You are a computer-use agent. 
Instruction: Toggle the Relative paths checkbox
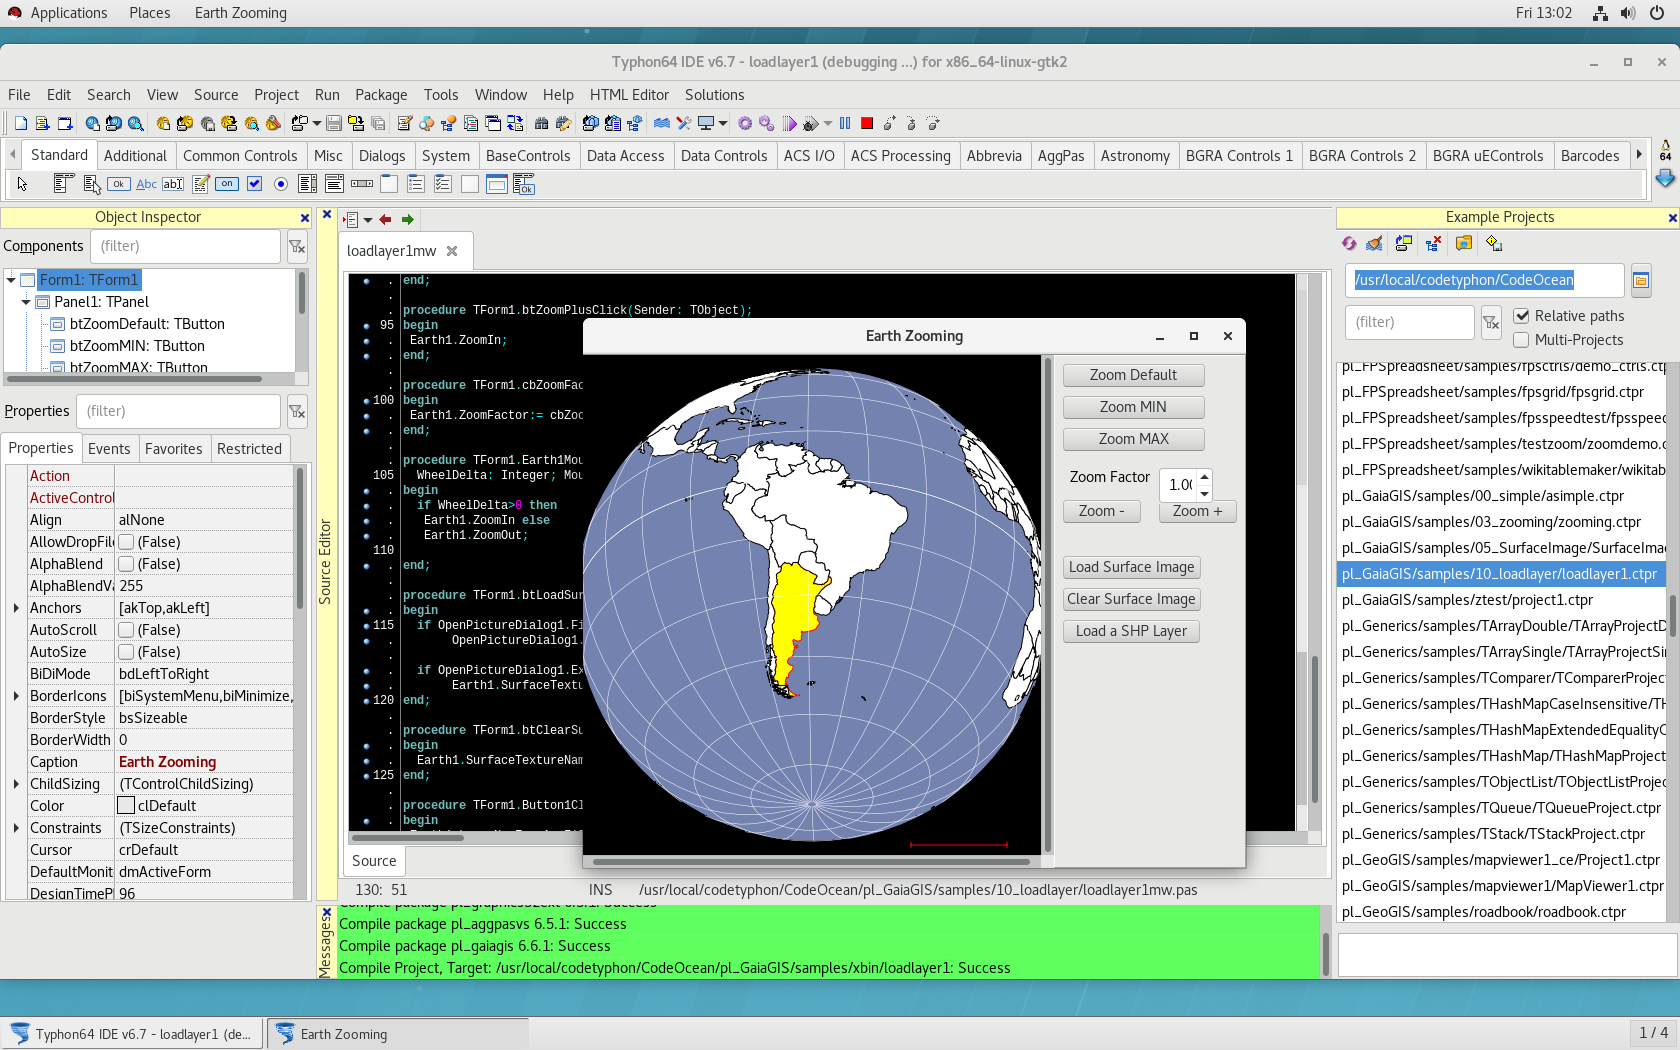click(1522, 316)
